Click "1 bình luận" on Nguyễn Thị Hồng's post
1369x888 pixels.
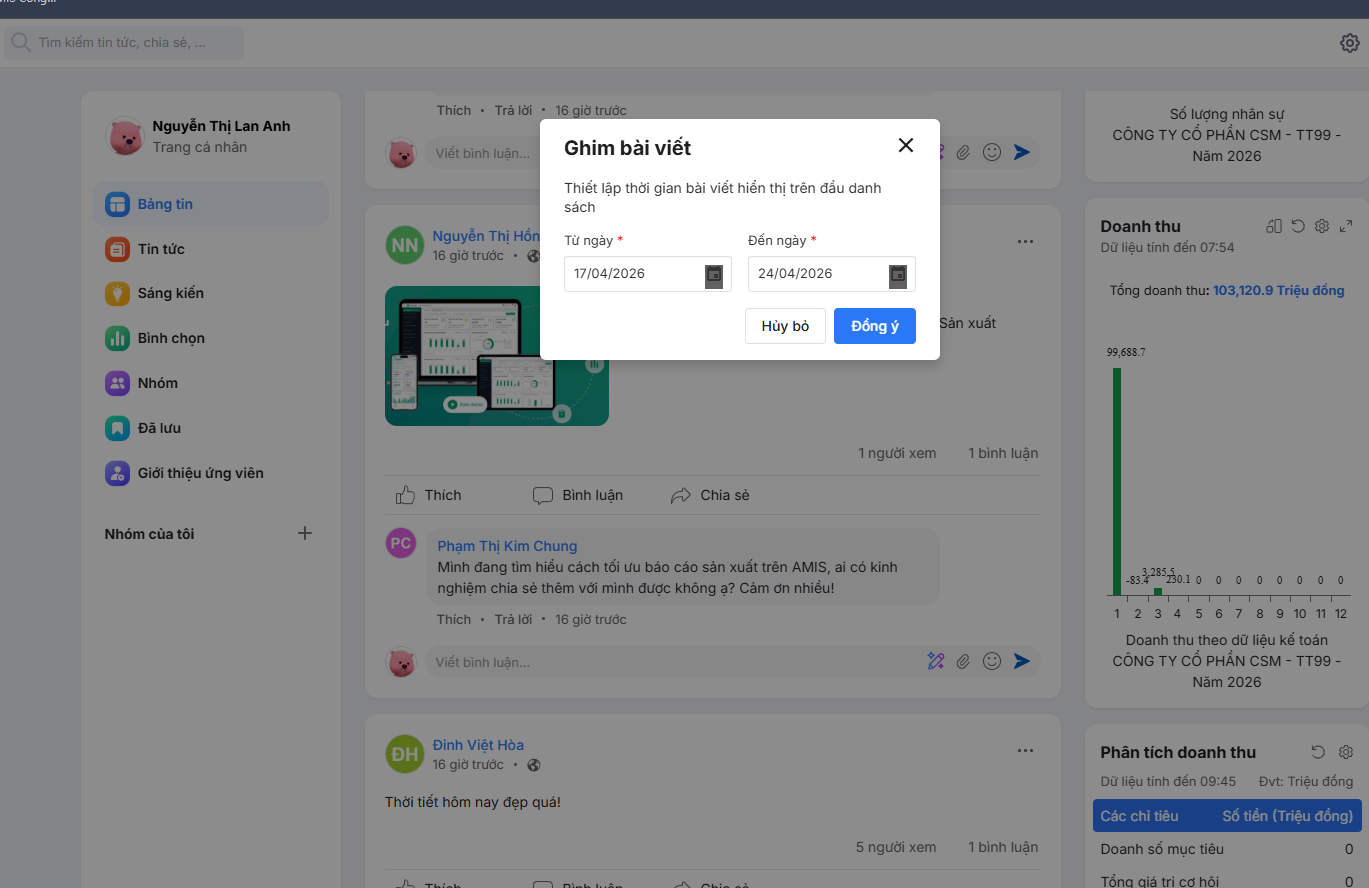(x=1003, y=453)
